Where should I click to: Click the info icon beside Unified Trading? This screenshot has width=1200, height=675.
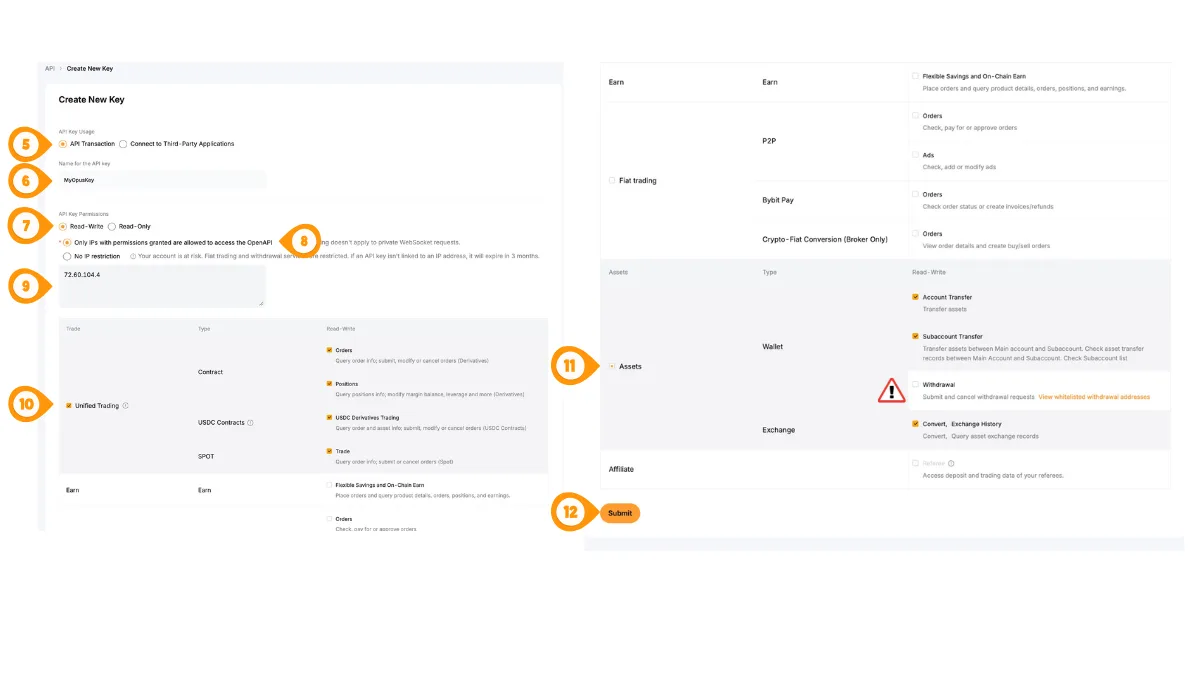125,406
